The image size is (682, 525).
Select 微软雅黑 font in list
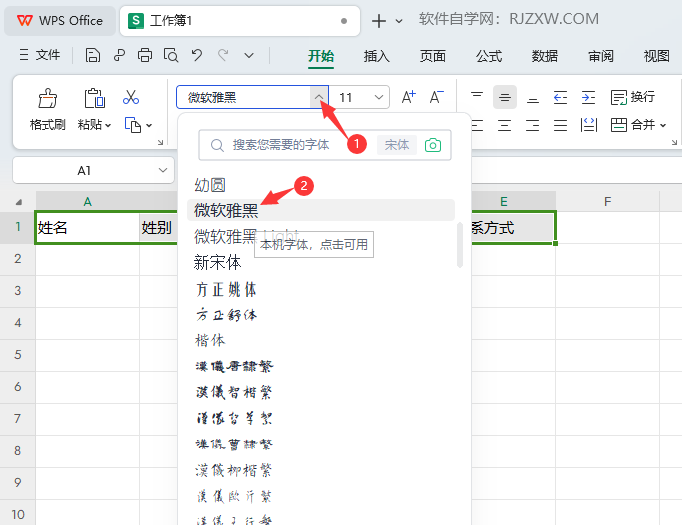pyautogui.click(x=321, y=210)
